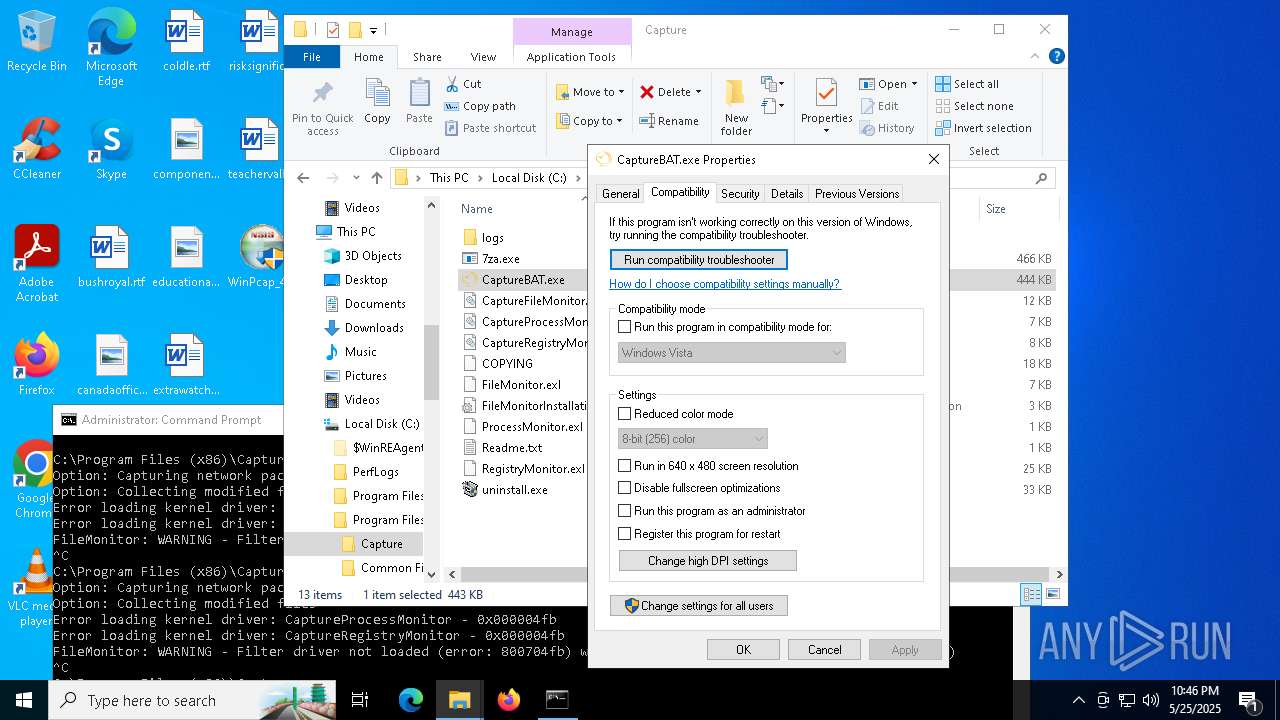Open Explorer help question mark icon
Screen dimensions: 1280x720
point(1057,57)
